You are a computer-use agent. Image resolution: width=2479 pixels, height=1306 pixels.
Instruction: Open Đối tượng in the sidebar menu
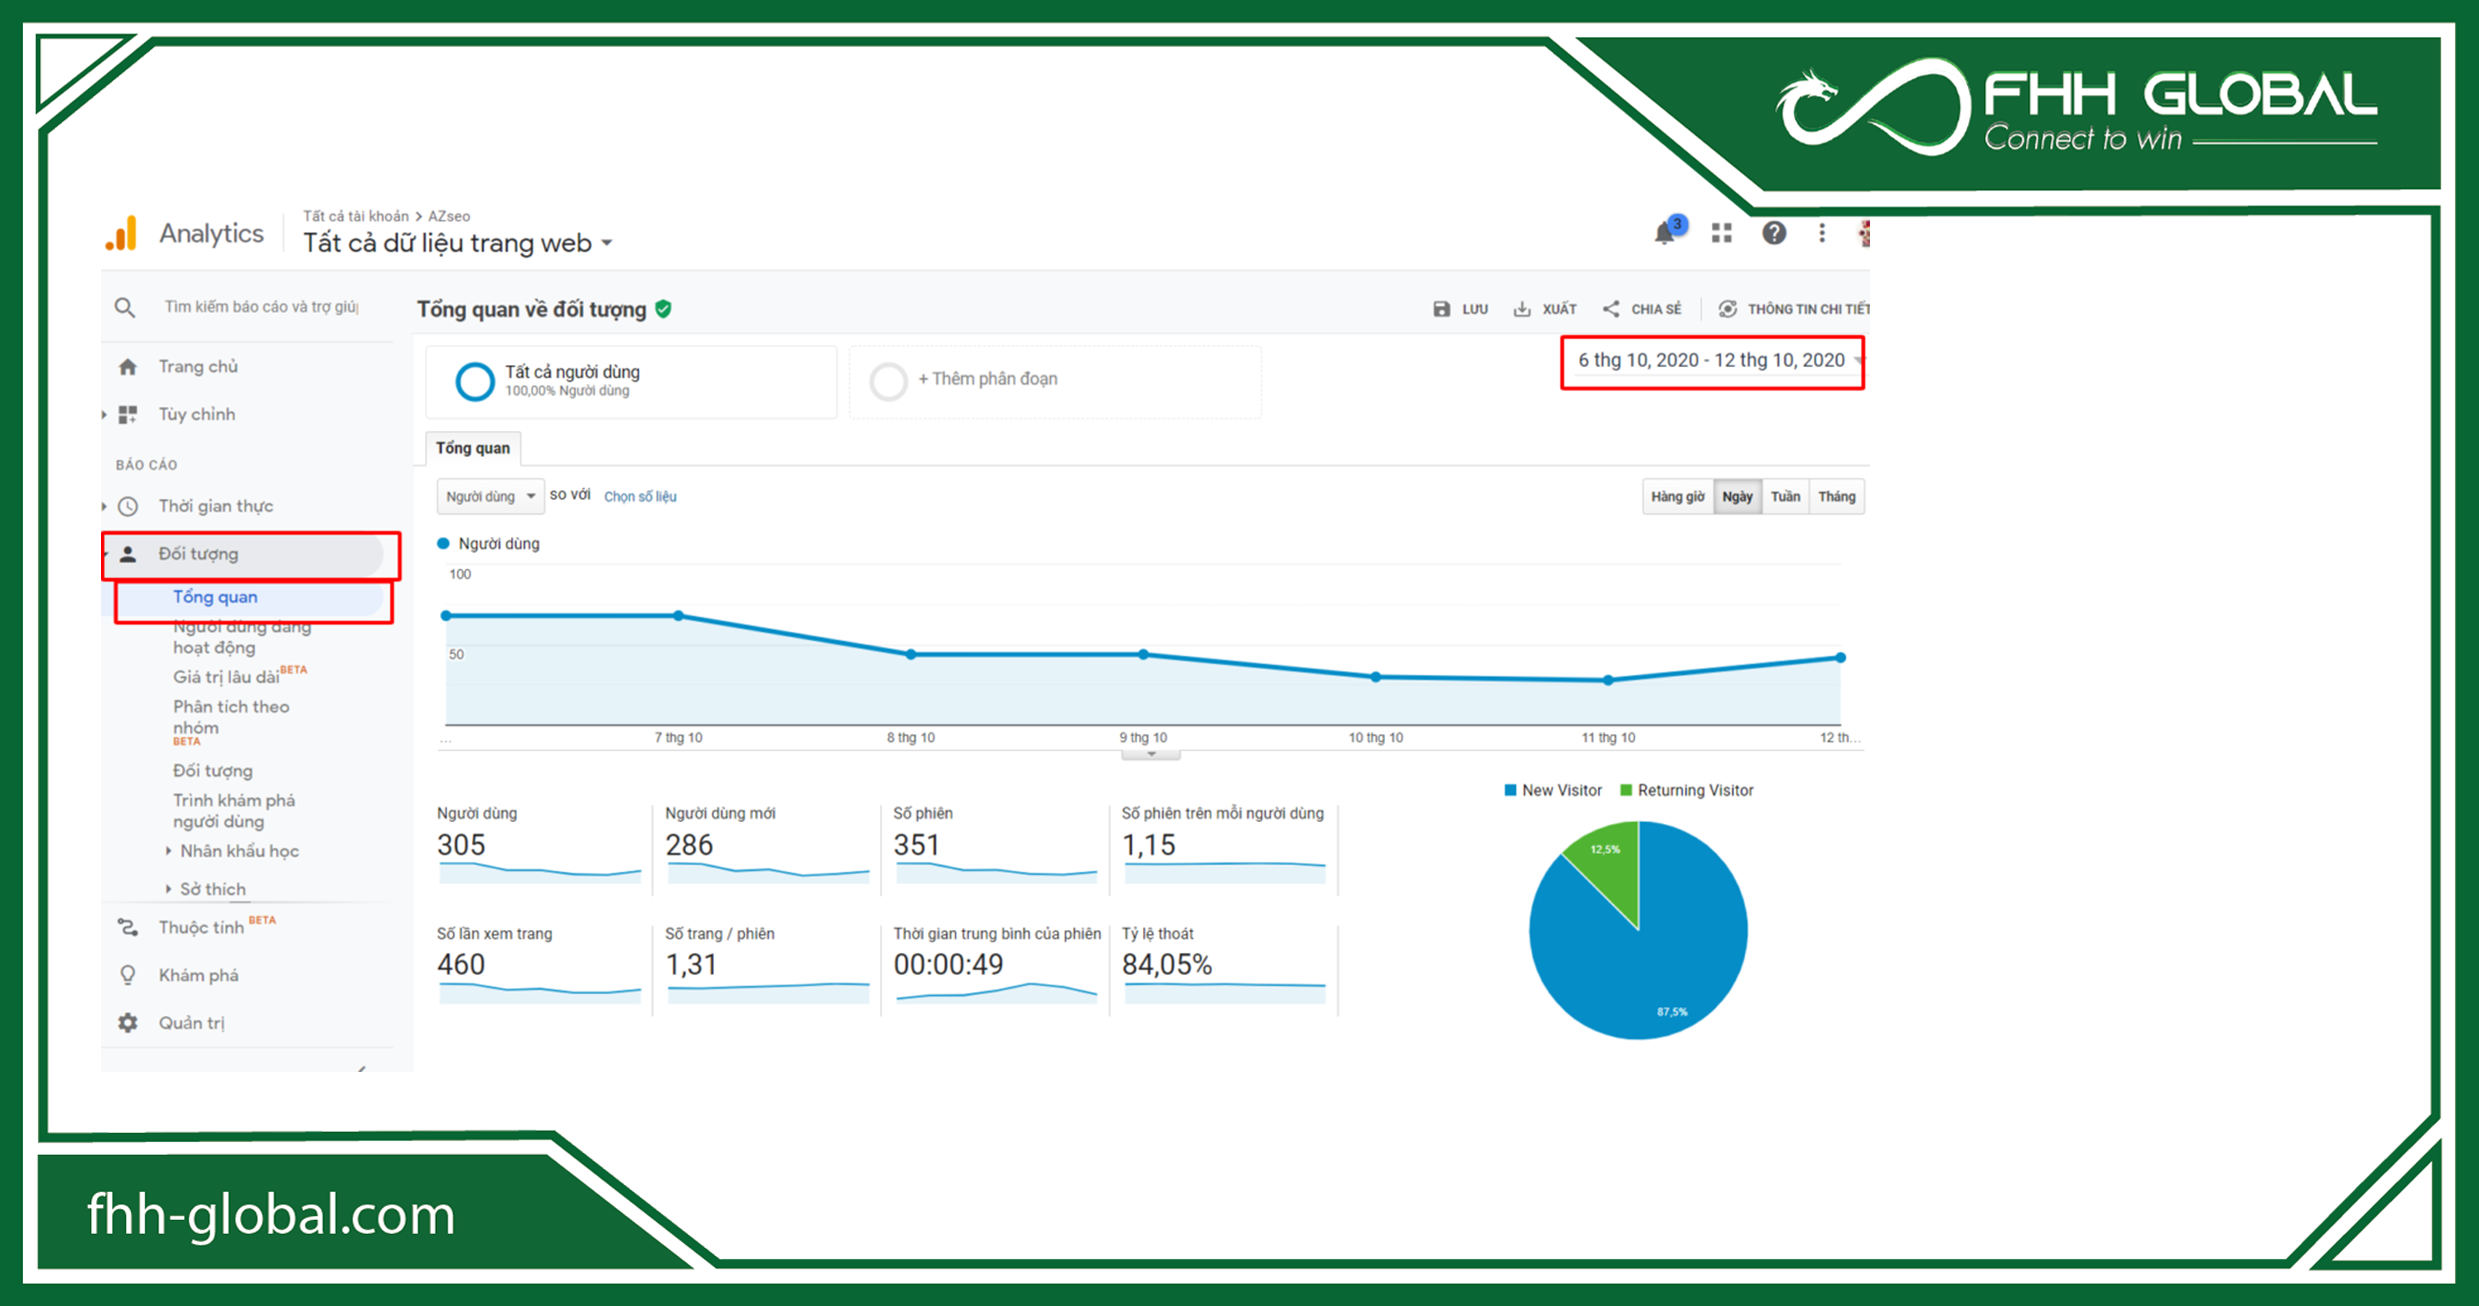(198, 553)
